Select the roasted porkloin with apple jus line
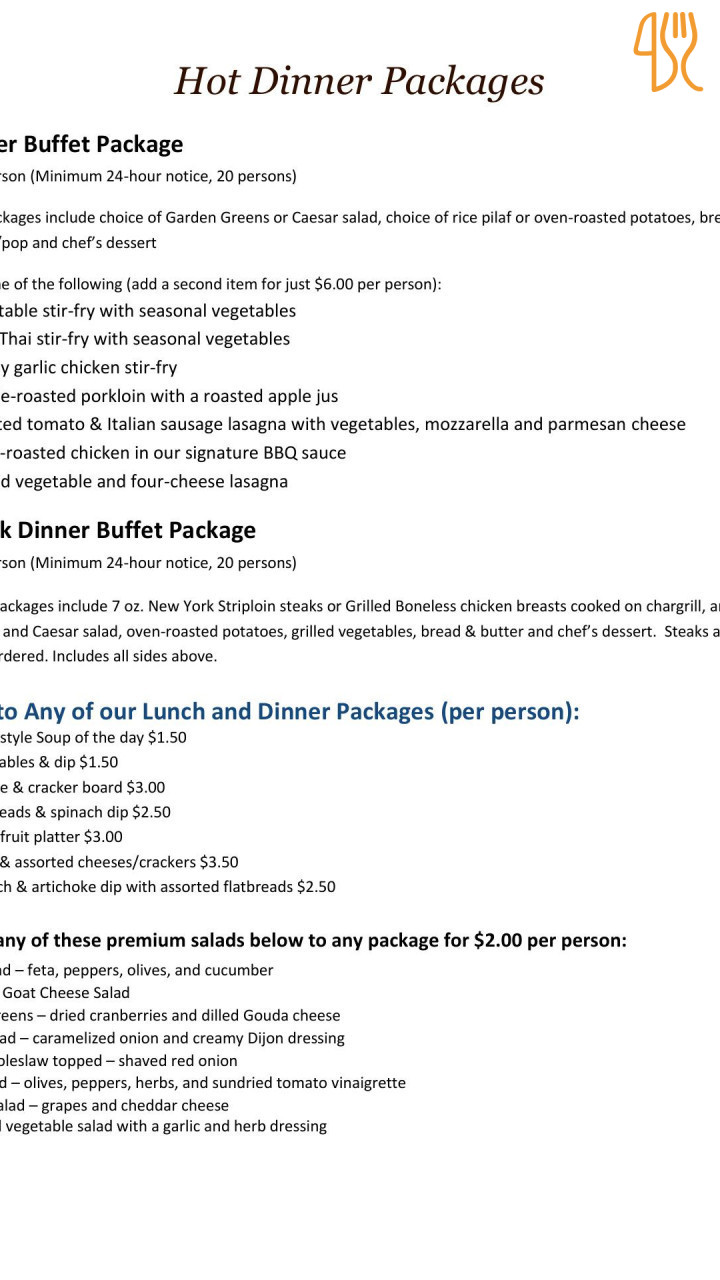Image resolution: width=720 pixels, height=1280 pixels. pyautogui.click(x=169, y=396)
